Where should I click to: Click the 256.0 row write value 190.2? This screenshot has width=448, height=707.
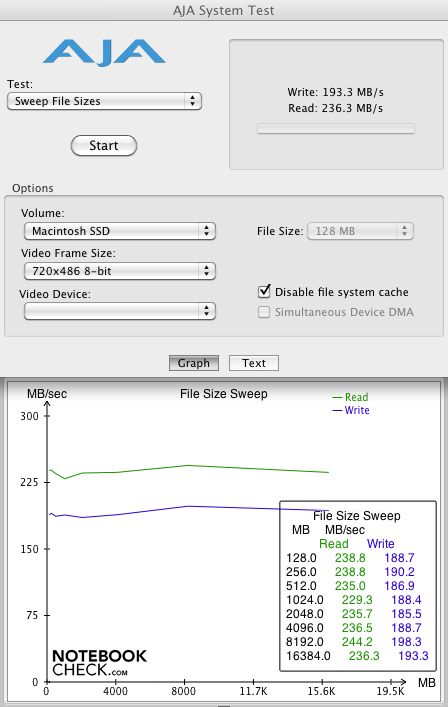[399, 572]
